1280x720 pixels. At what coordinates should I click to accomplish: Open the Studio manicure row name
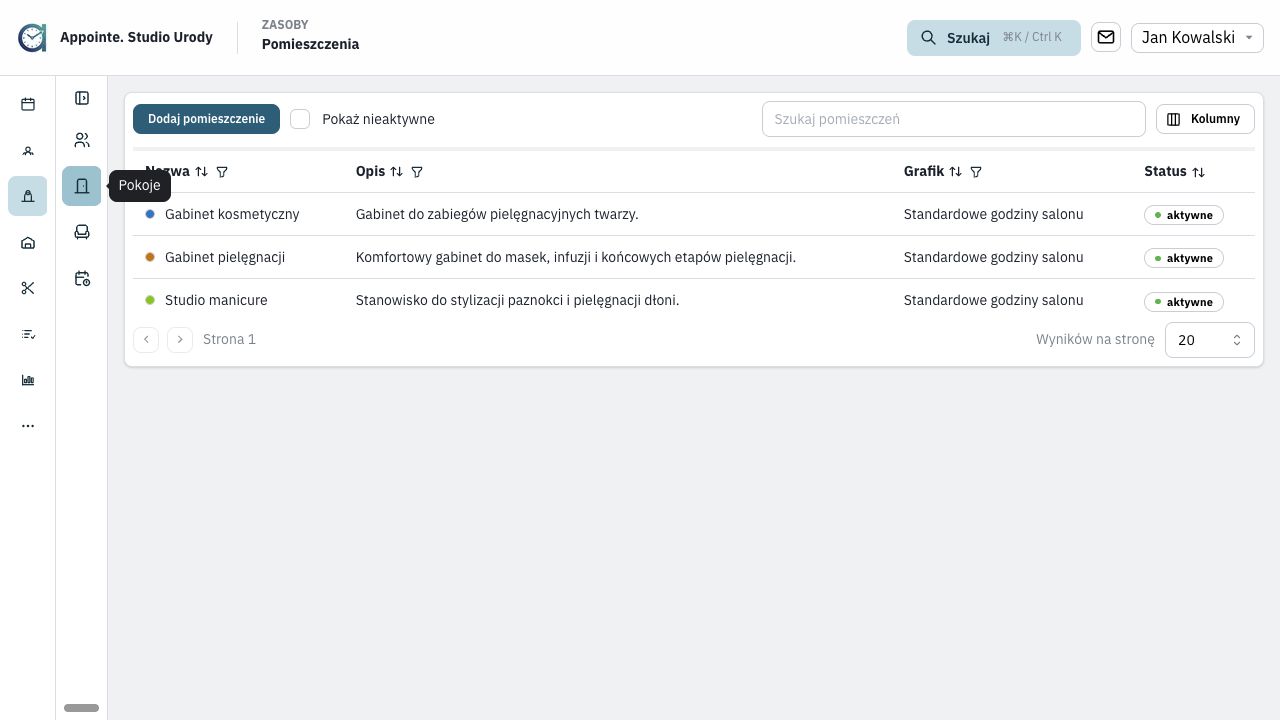[216, 300]
